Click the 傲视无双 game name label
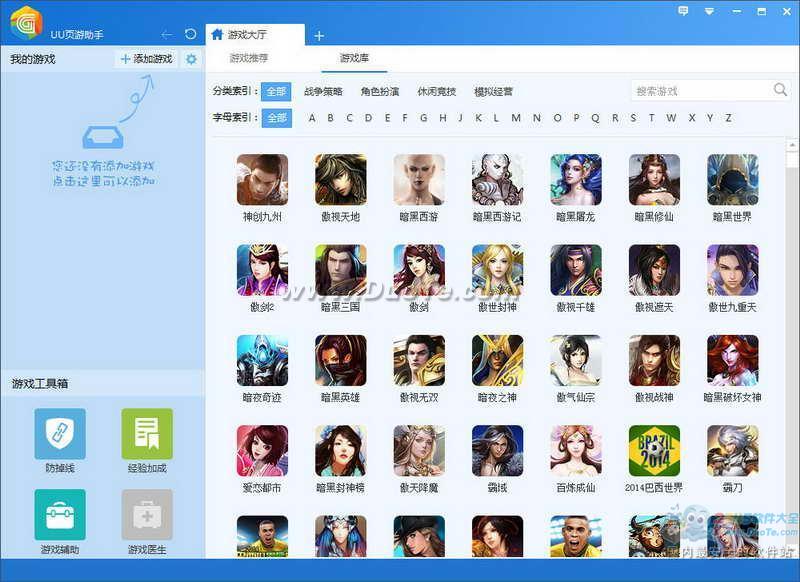The height and width of the screenshot is (582, 800). tap(419, 397)
